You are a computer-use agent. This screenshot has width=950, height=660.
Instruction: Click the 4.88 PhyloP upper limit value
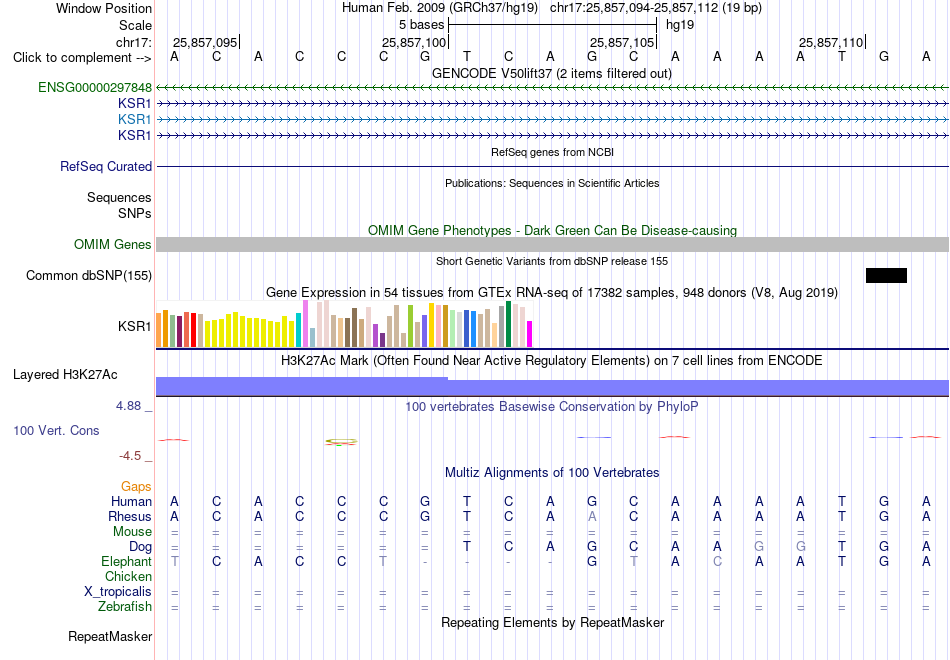pos(128,406)
